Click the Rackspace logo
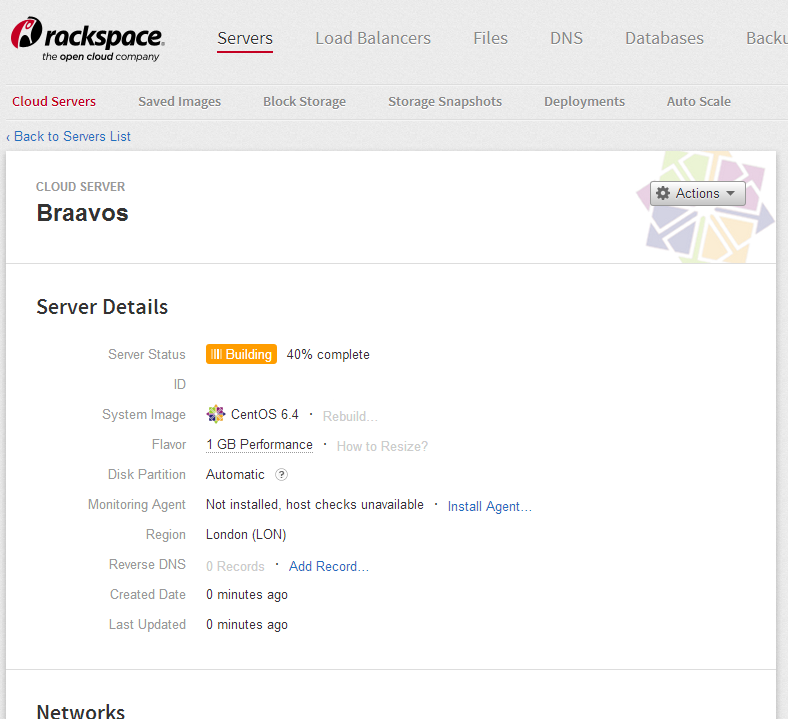The height and width of the screenshot is (719, 788). (x=88, y=39)
